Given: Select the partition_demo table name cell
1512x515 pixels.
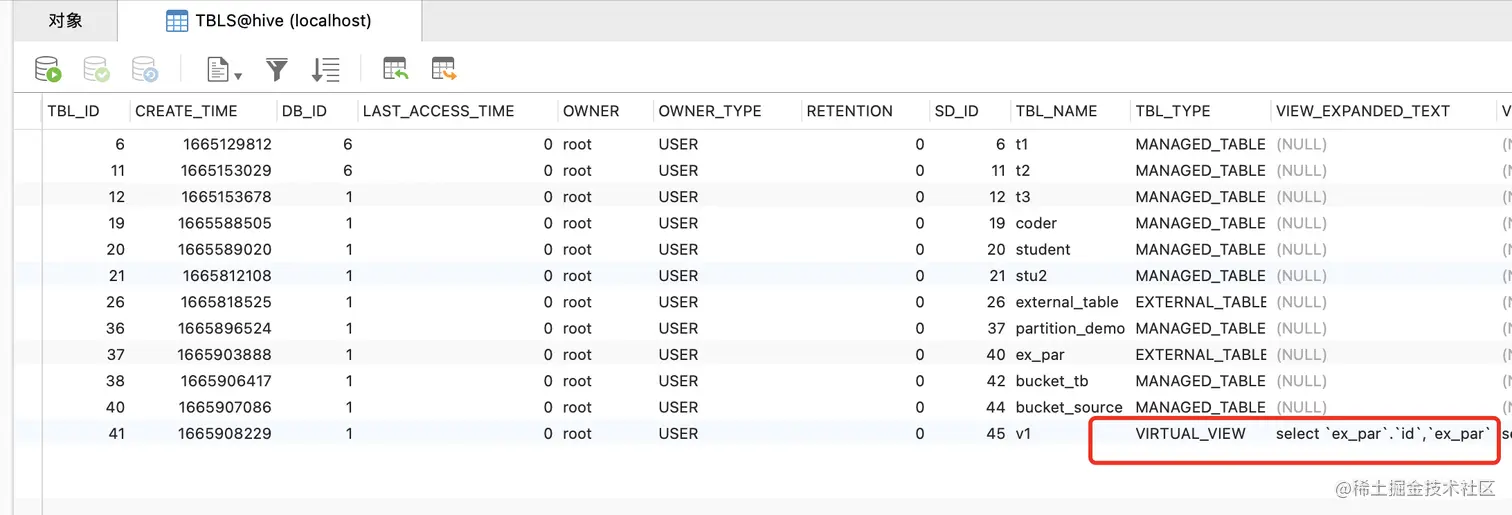Looking at the screenshot, I should (1070, 328).
